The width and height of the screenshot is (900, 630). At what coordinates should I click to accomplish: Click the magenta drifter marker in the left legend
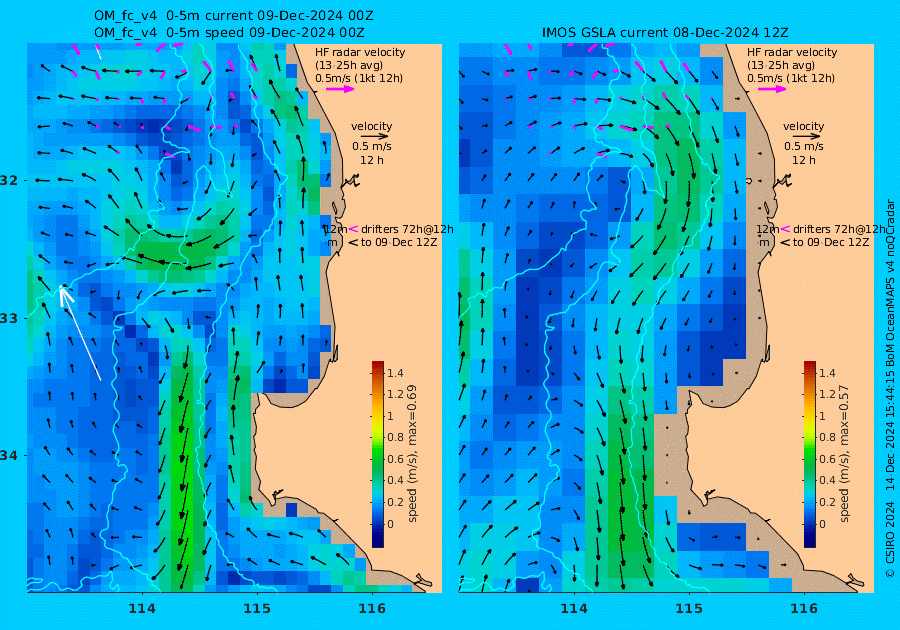[x=353, y=229]
